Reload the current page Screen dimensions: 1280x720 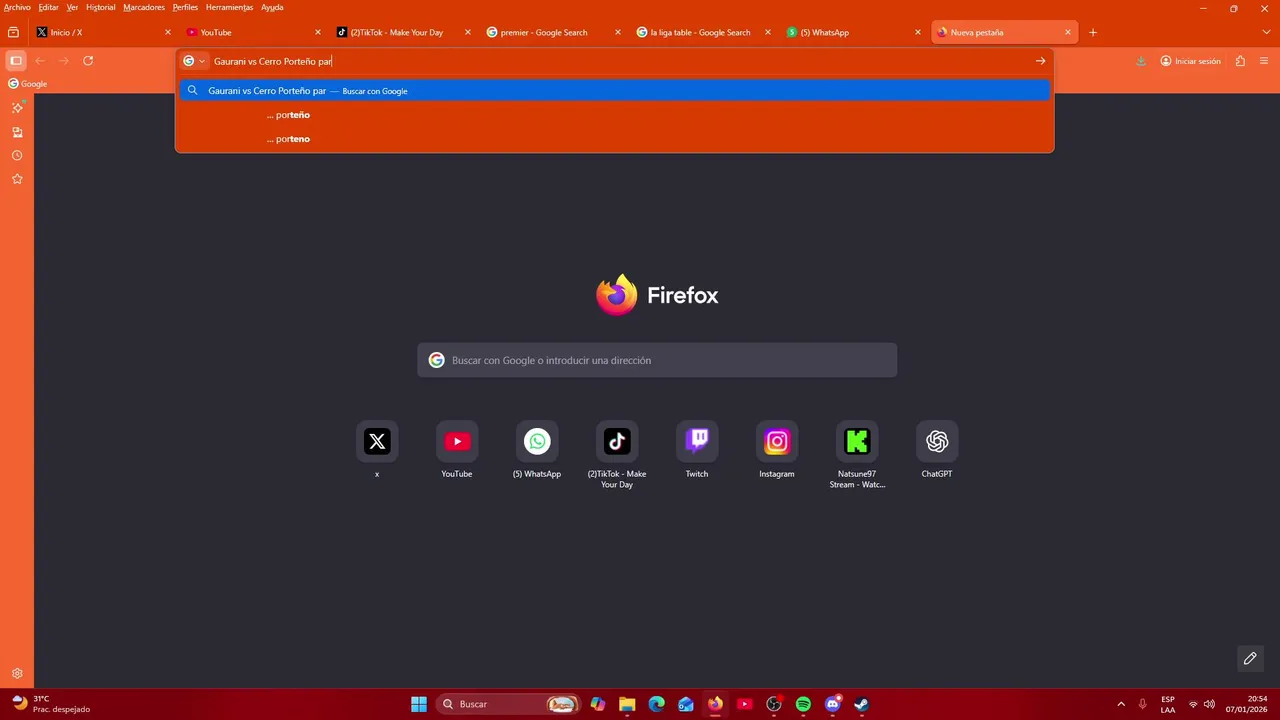[88, 61]
